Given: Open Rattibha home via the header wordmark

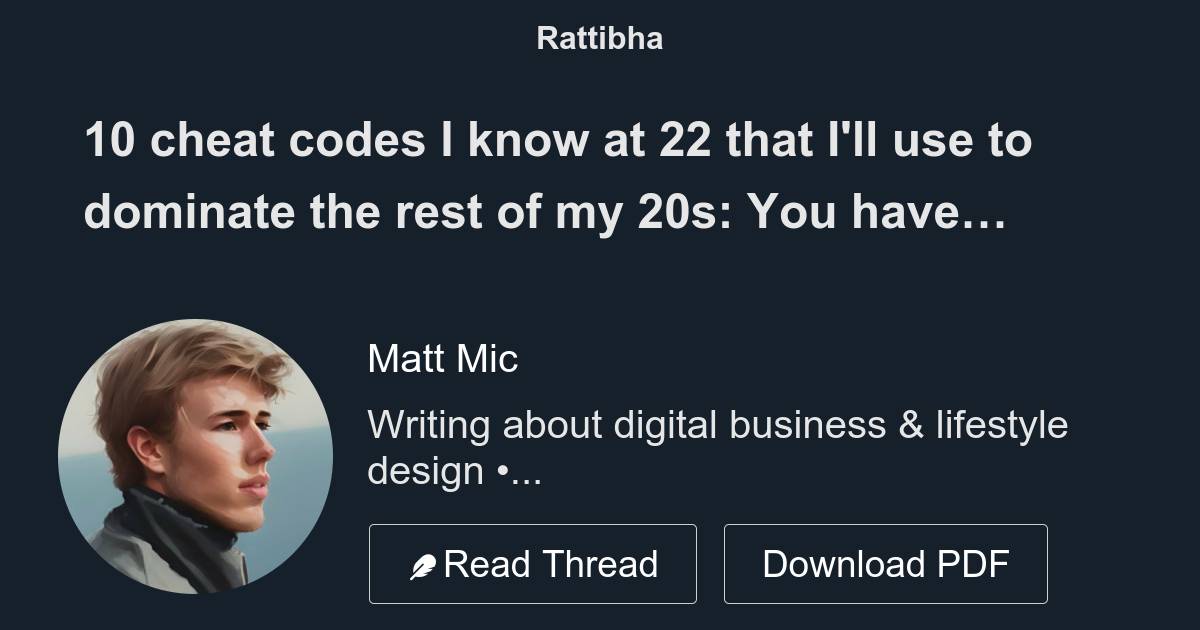Looking at the screenshot, I should click(599, 39).
